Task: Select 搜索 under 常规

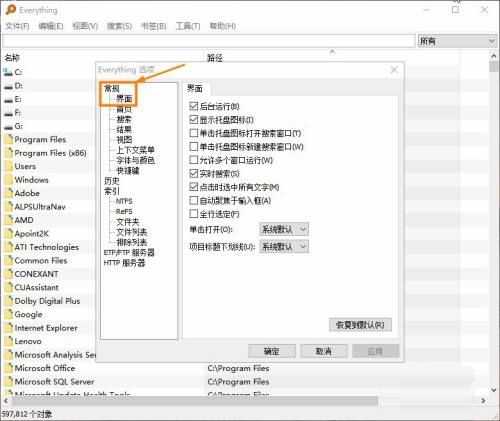Action: coord(124,119)
